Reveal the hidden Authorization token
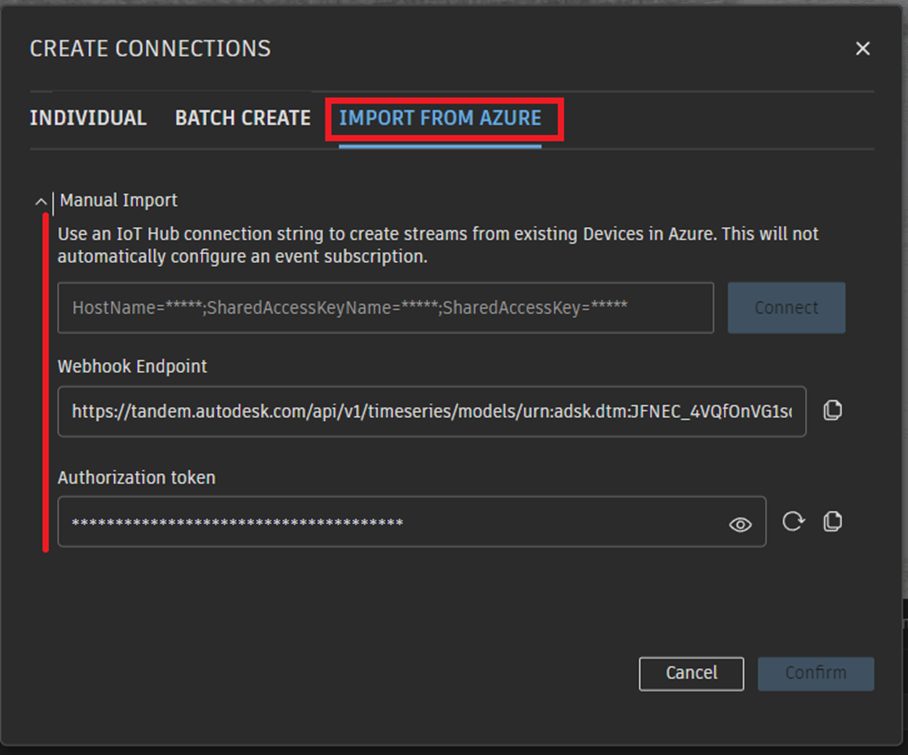 click(x=740, y=524)
